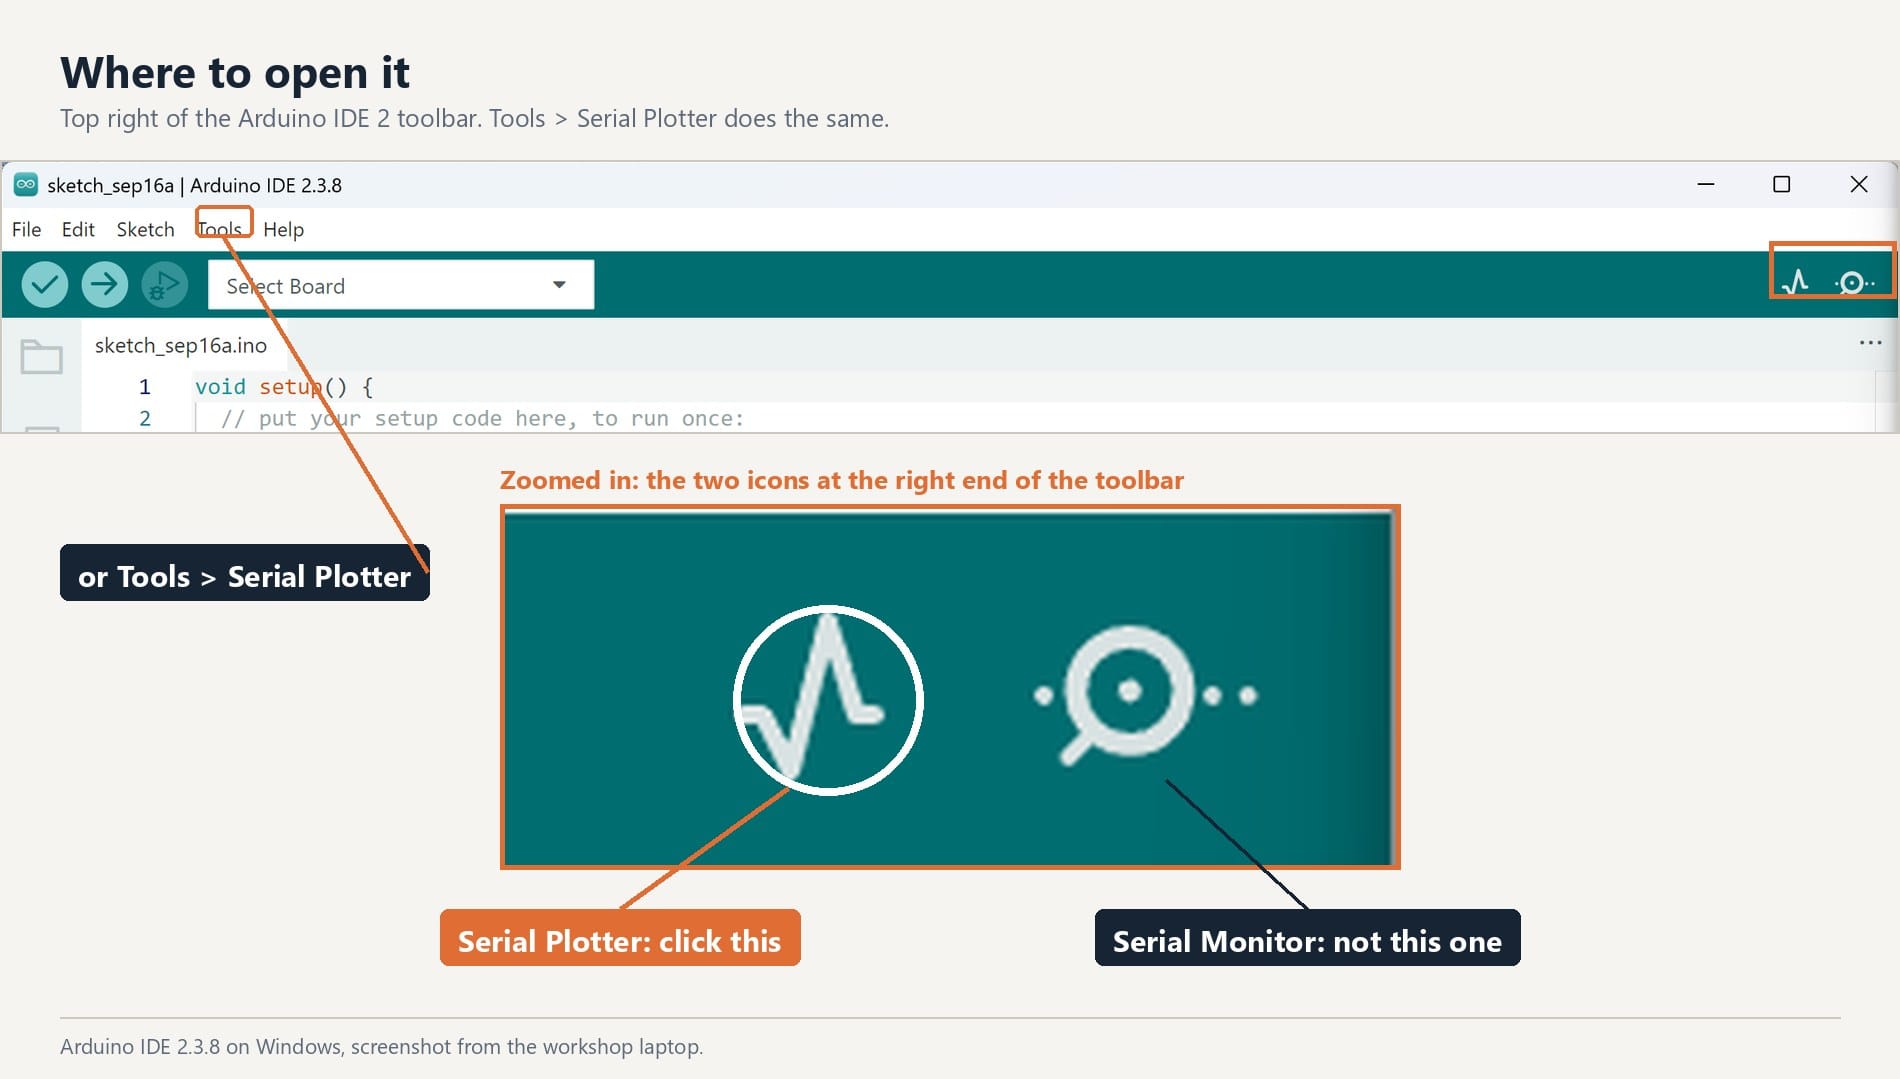Open the Edit menu

pyautogui.click(x=78, y=229)
